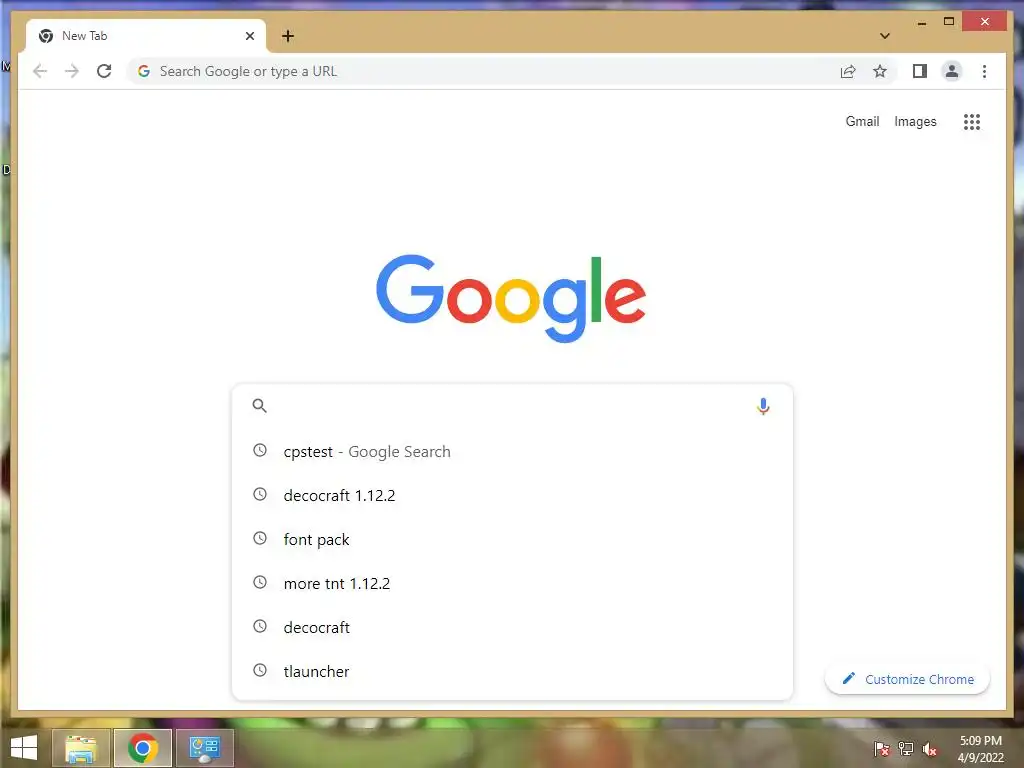Choose the decocraft 1.12.2 suggestion

[x=513, y=495]
